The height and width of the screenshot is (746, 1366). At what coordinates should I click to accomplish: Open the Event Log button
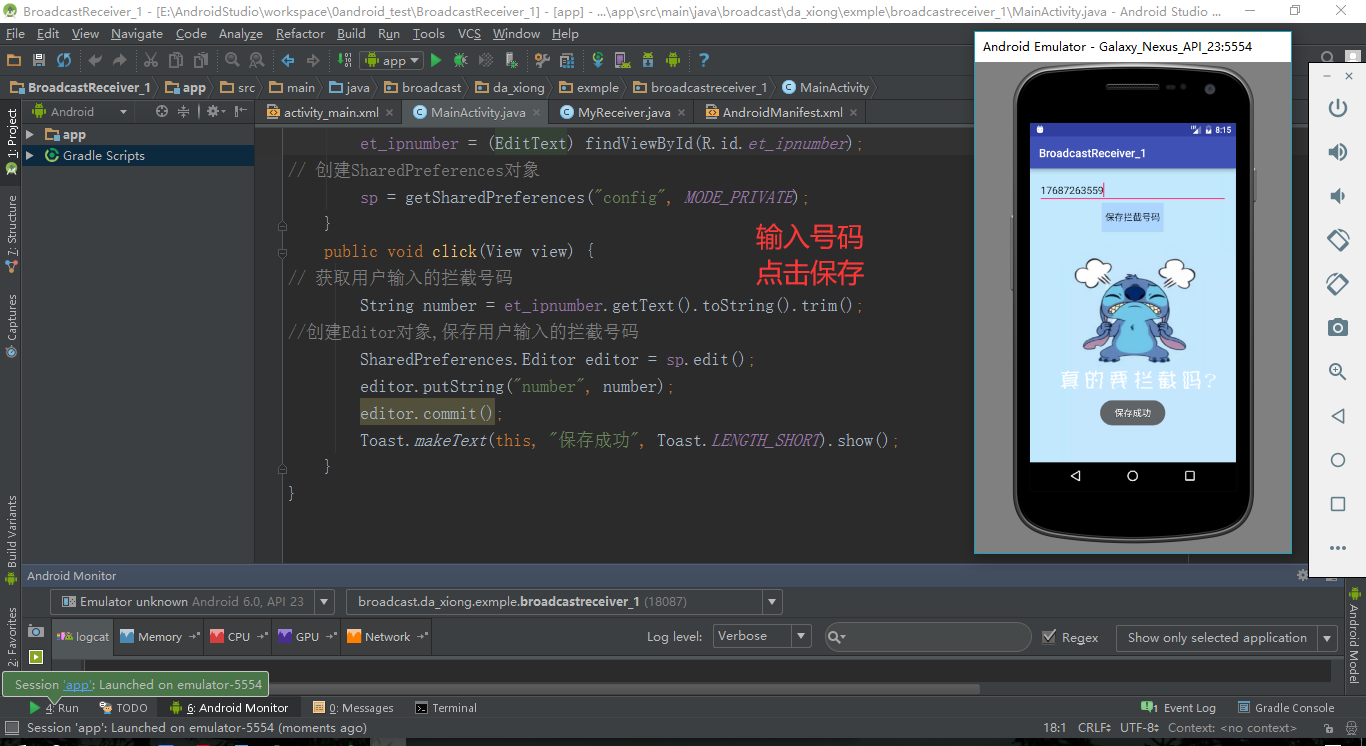[x=1178, y=708]
